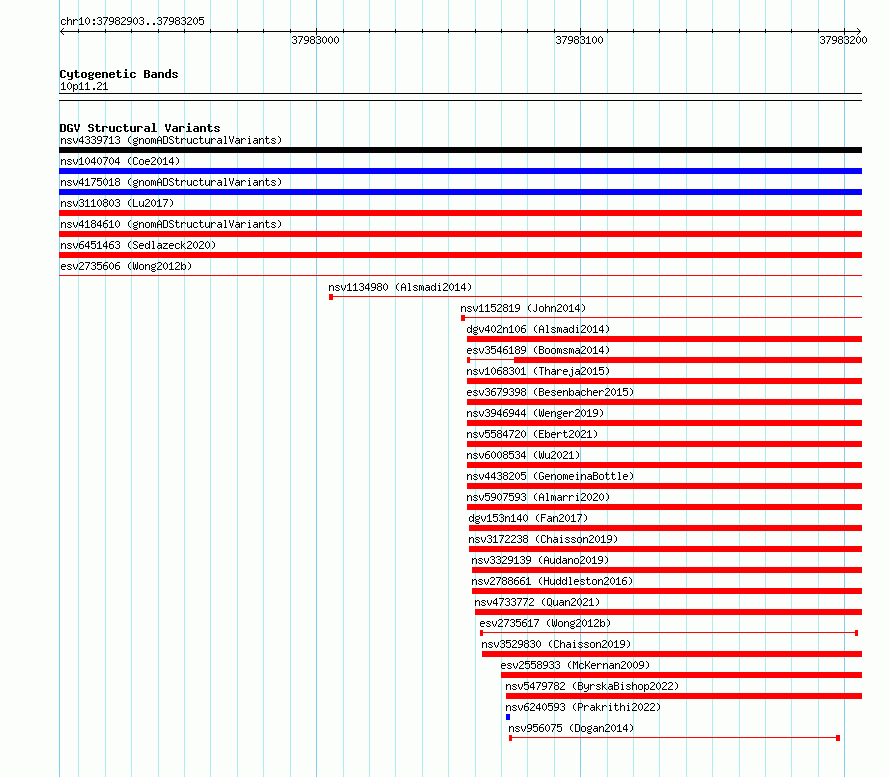Click dgv402n106 (Alsmadi2014) label
The width and height of the screenshot is (890, 777).
(538, 329)
